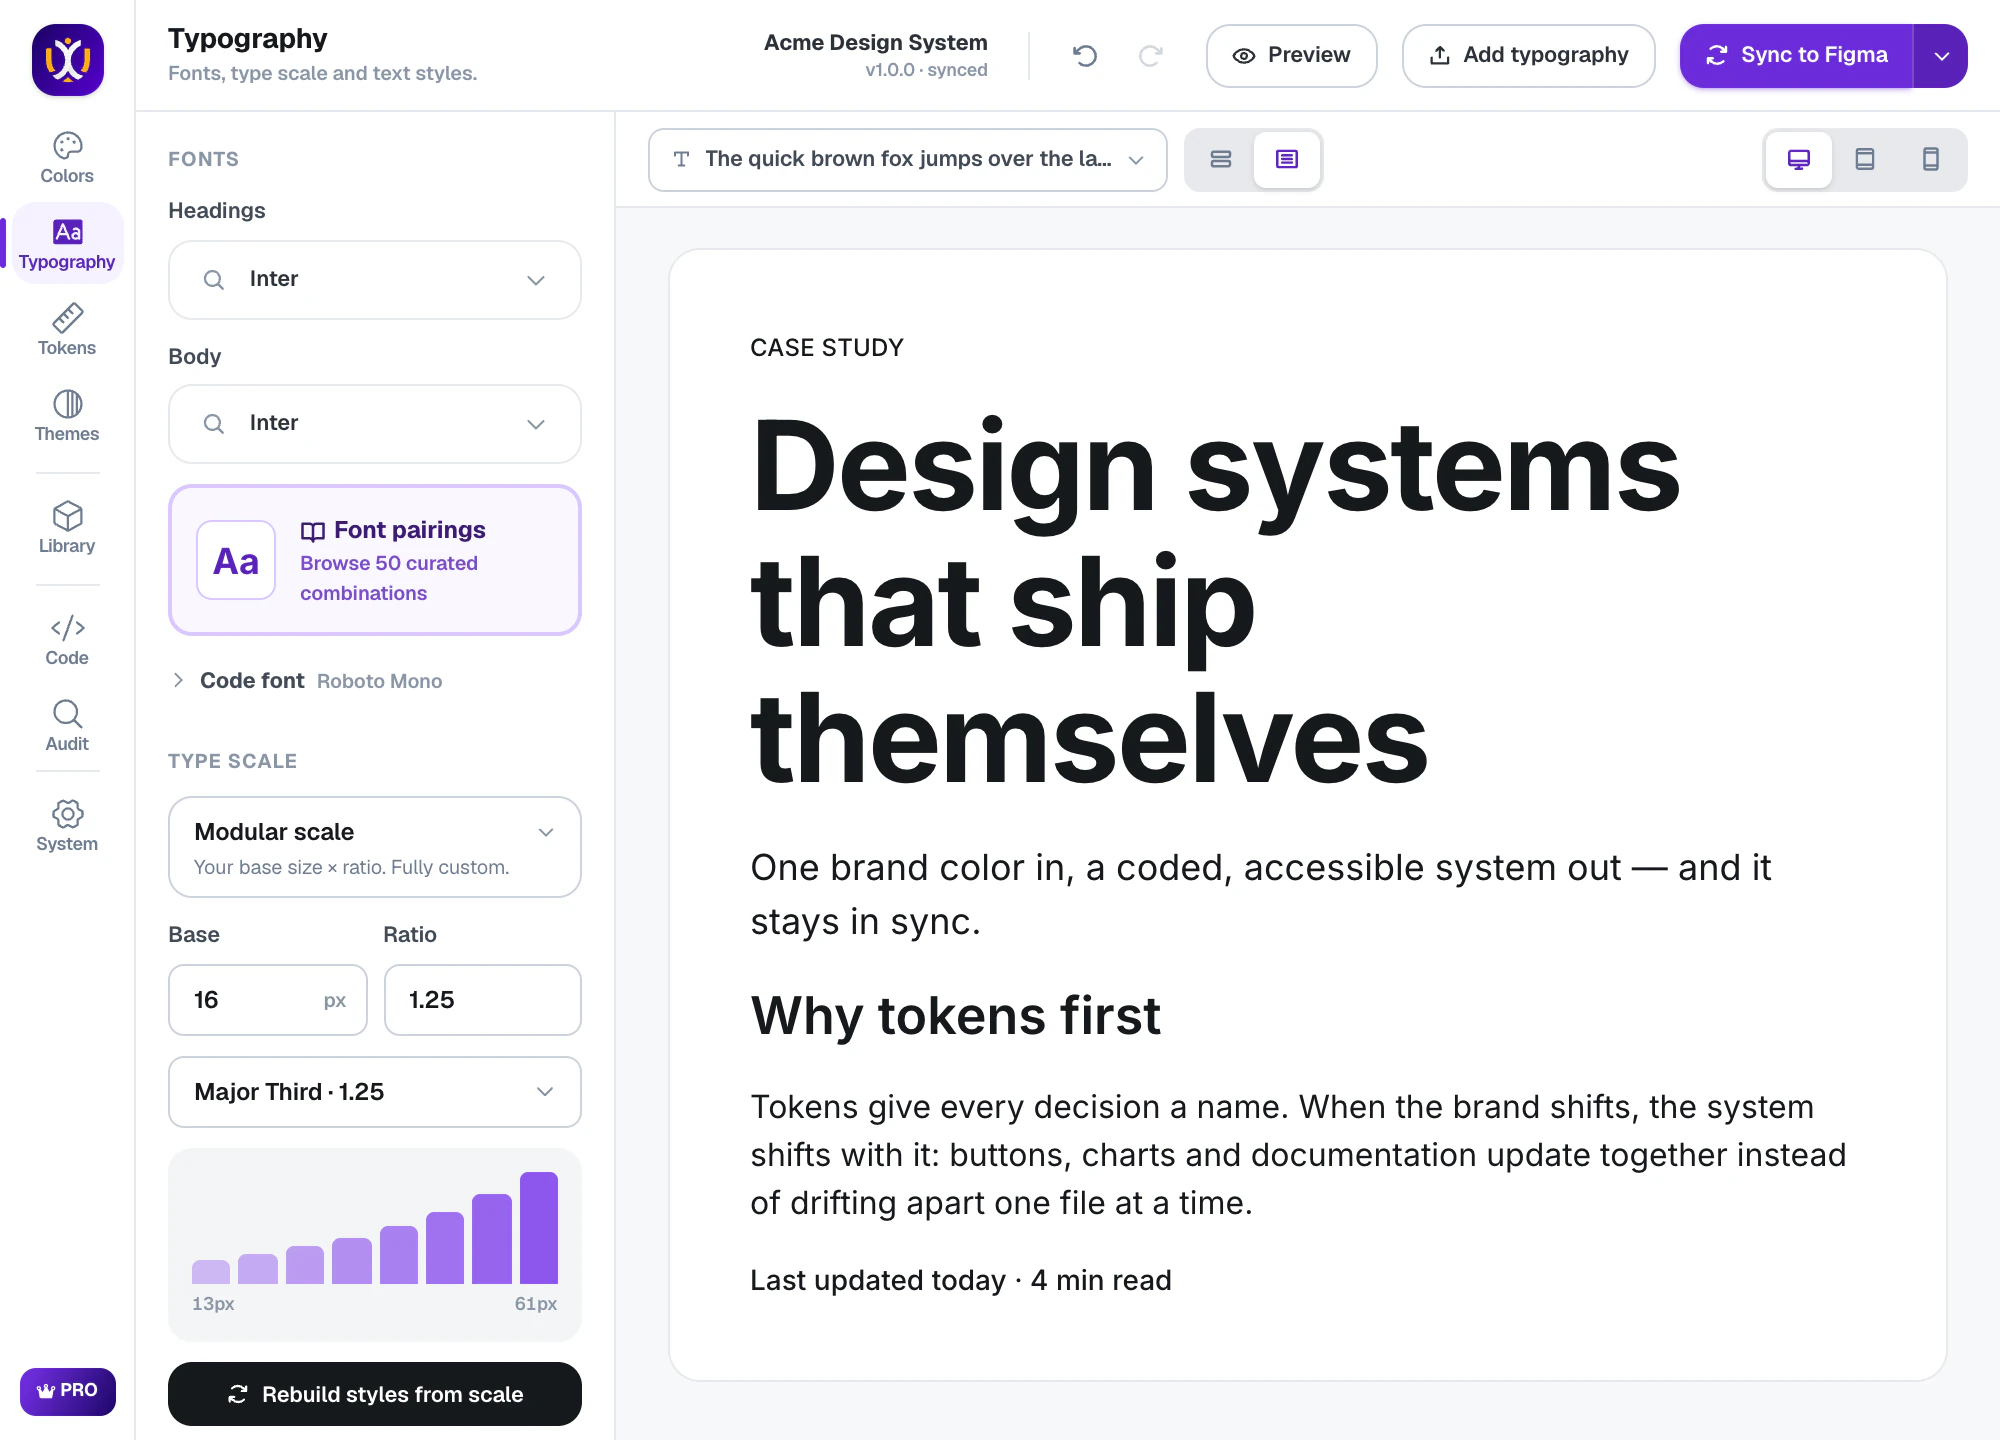2000x1440 pixels.
Task: Click Rebuild styles from scale button
Action: click(375, 1394)
